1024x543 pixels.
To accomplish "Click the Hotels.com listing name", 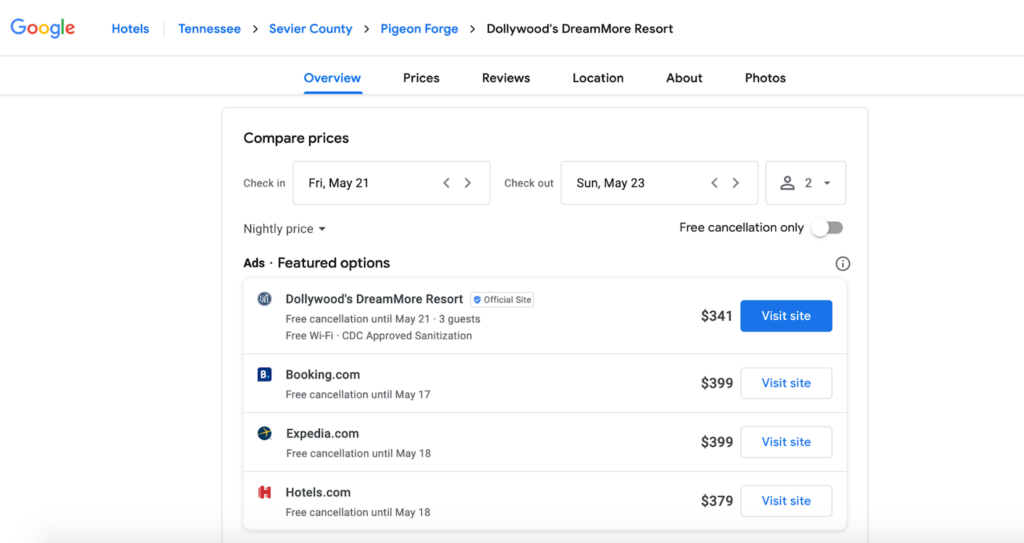I will (x=318, y=492).
